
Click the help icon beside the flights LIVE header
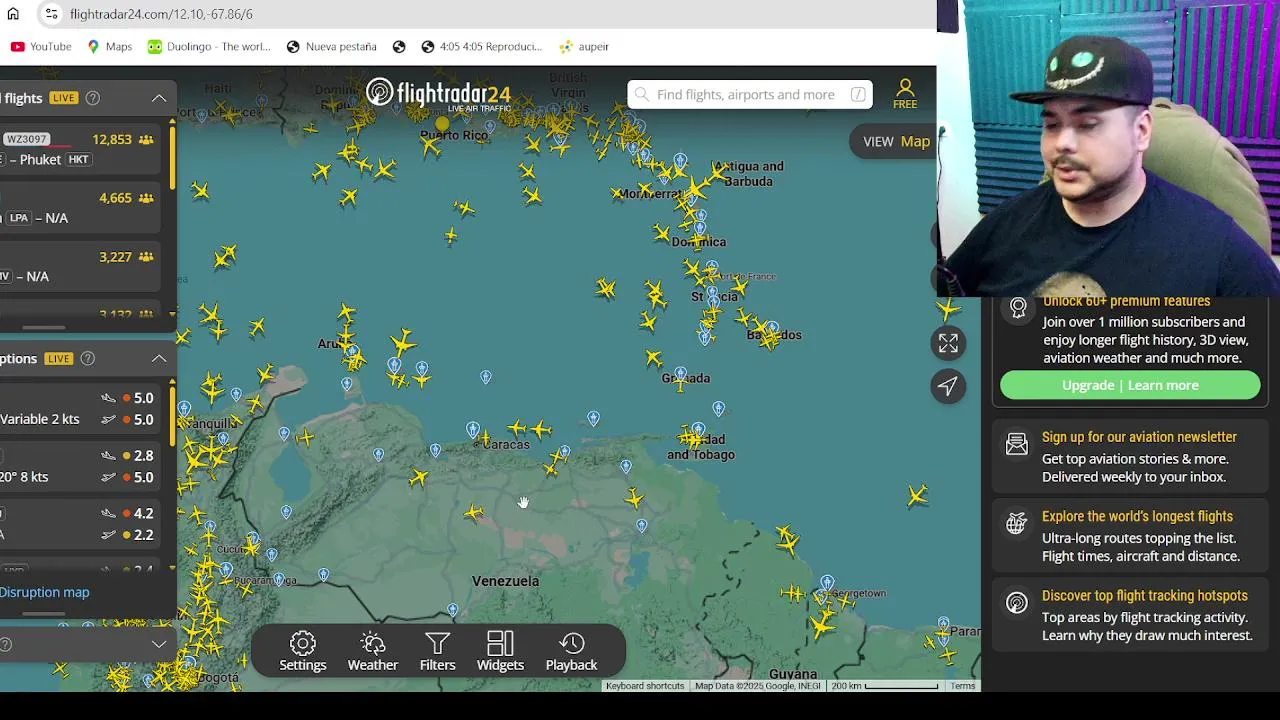[x=93, y=98]
